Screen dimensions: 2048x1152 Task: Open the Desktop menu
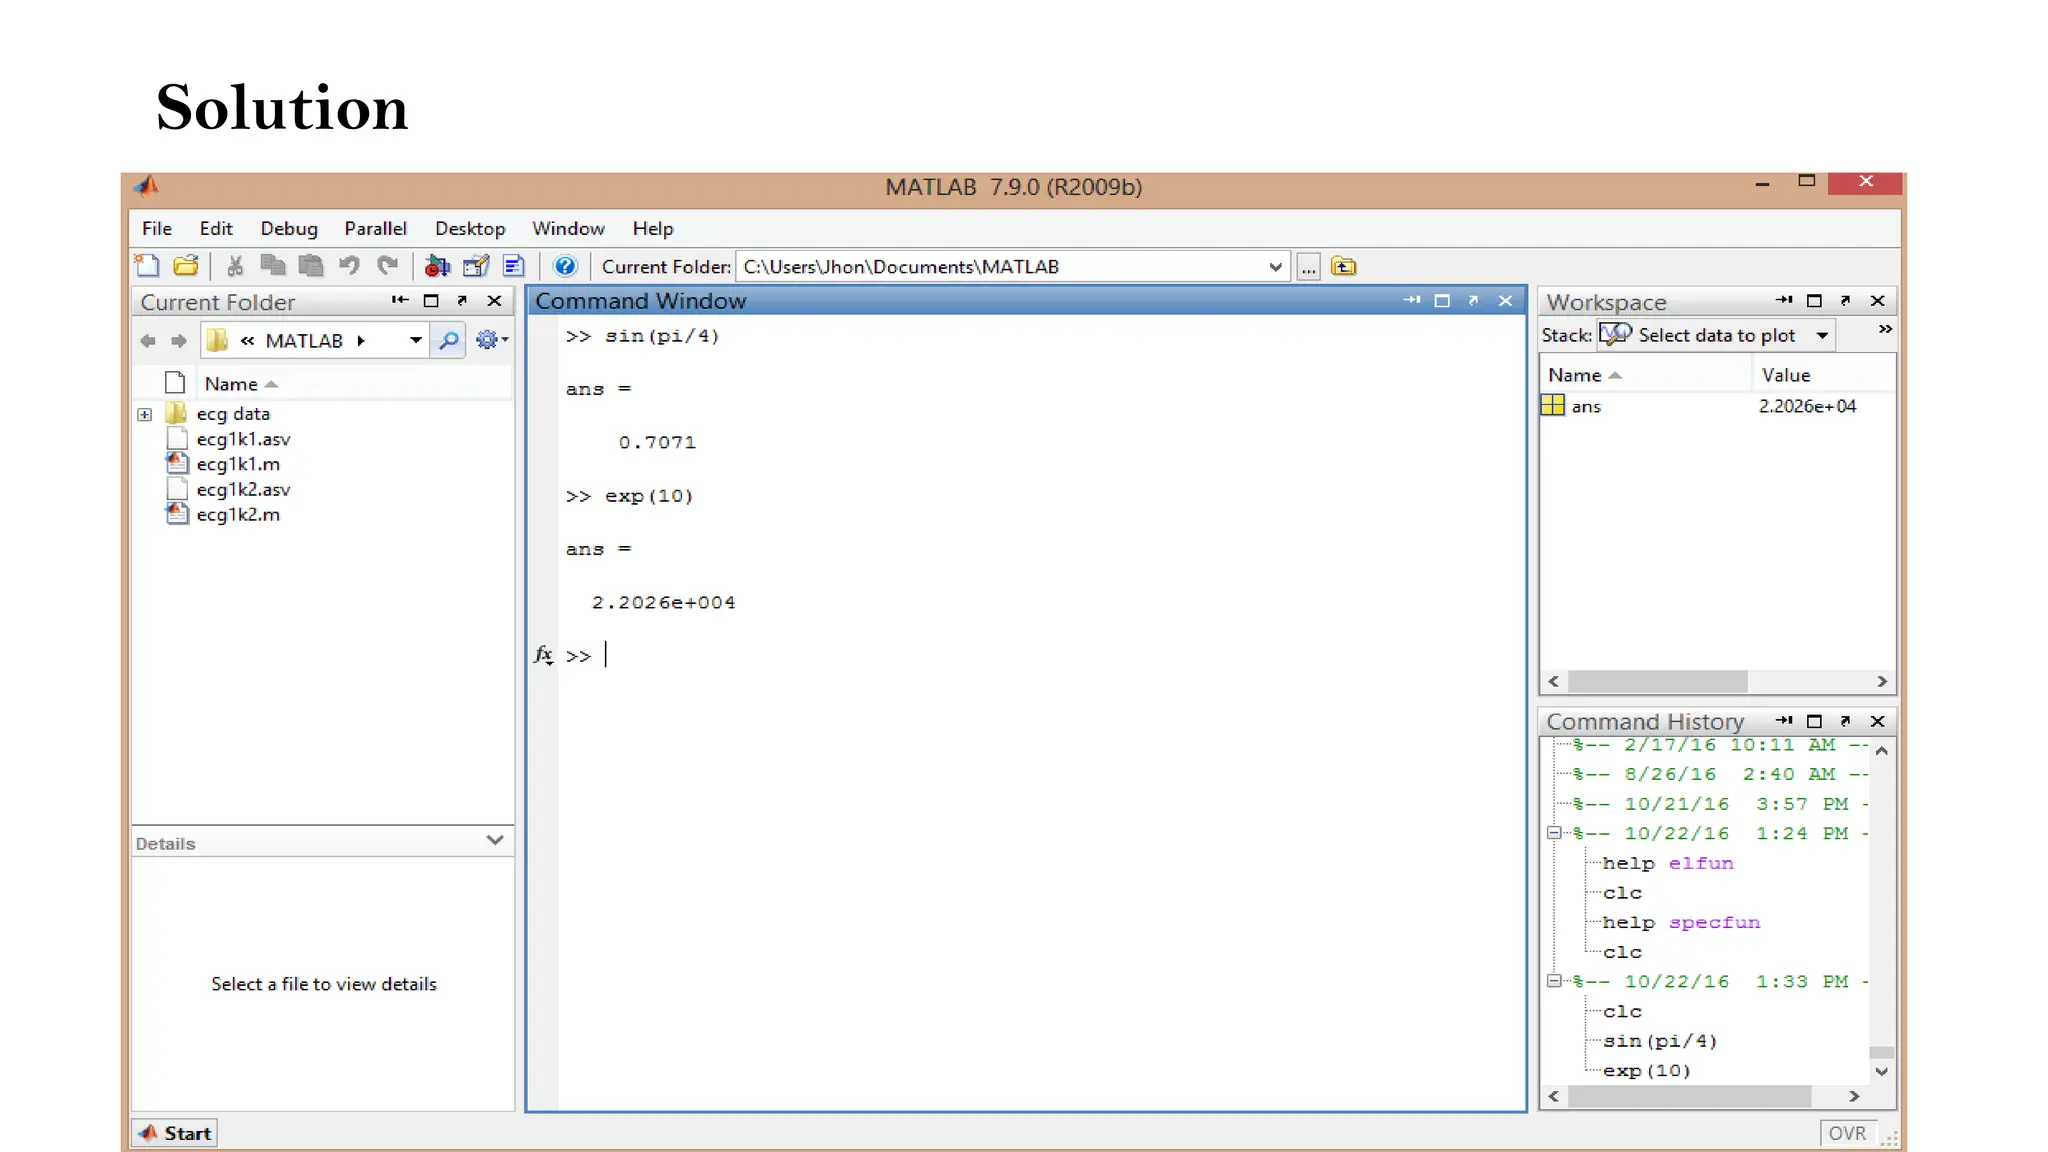[x=470, y=228]
